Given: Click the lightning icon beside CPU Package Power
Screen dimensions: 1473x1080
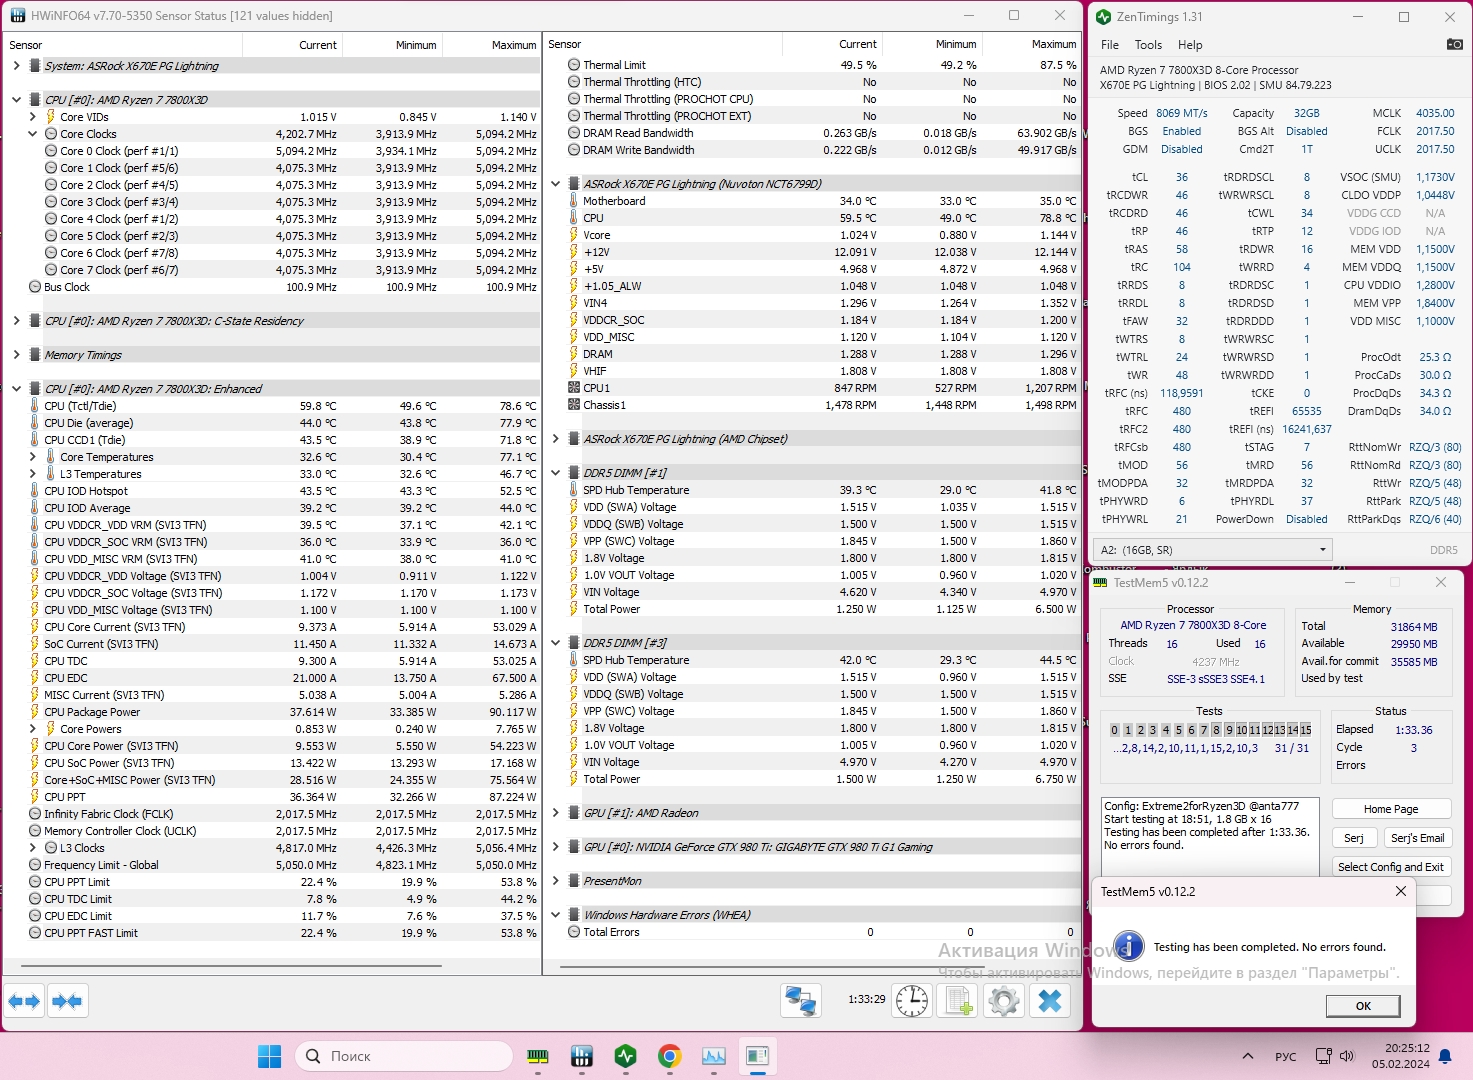Looking at the screenshot, I should click(35, 712).
